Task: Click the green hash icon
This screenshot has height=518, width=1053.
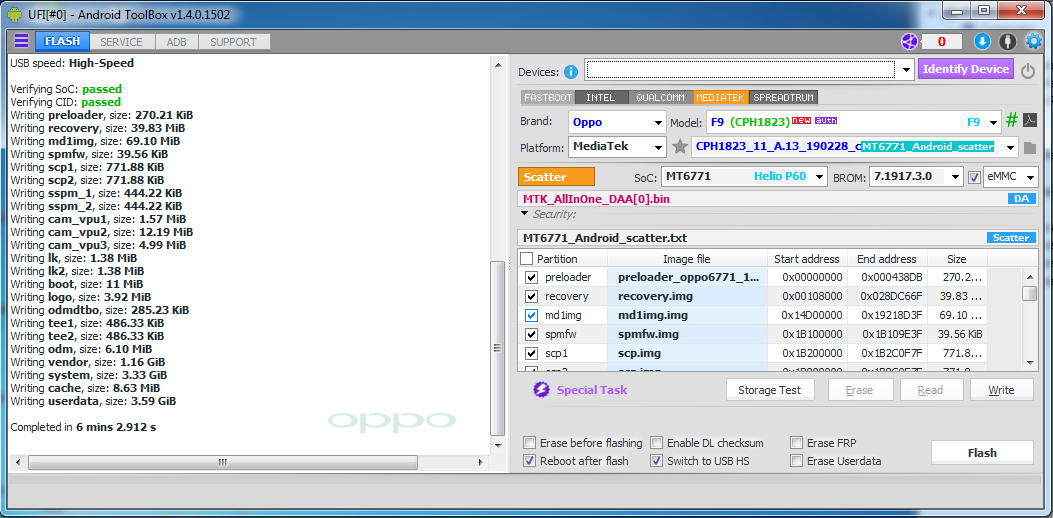Action: (x=1012, y=121)
